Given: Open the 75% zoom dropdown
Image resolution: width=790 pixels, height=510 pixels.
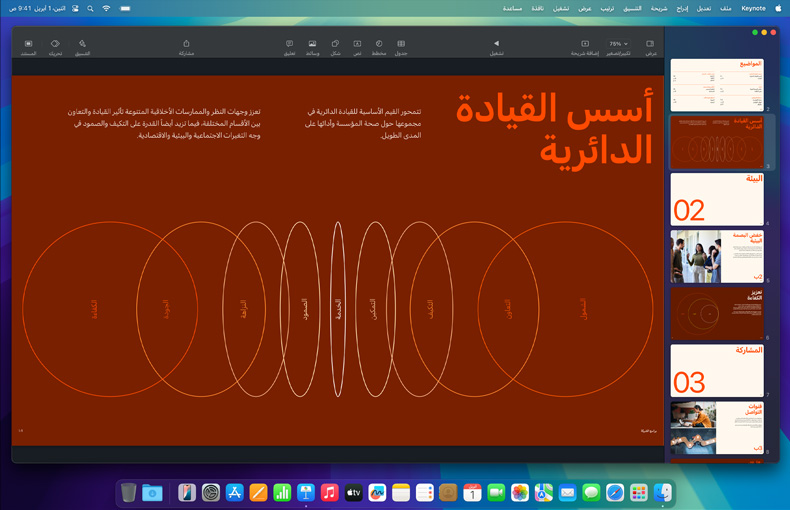Looking at the screenshot, I should point(619,44).
